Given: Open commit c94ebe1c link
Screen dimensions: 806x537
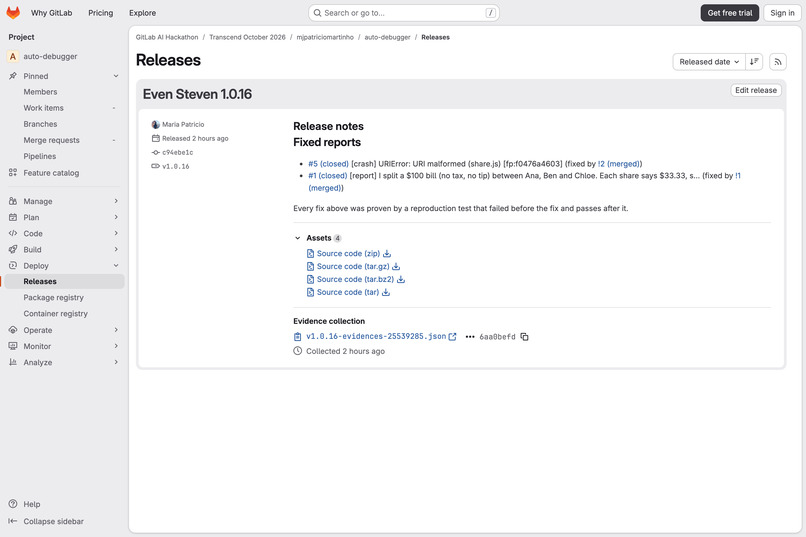Looking at the screenshot, I should click(177, 153).
